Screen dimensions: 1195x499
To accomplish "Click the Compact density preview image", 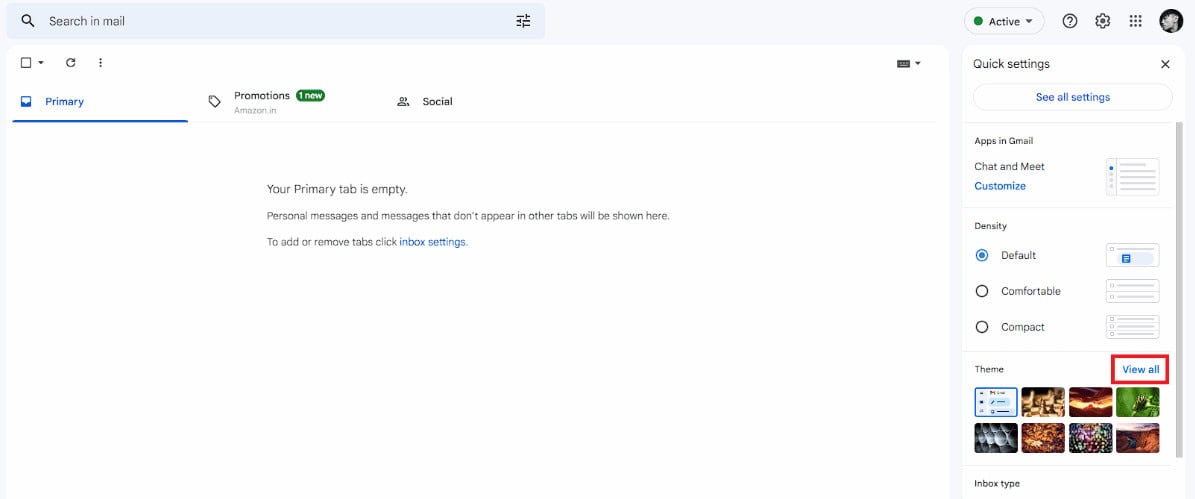I will coord(1133,327).
